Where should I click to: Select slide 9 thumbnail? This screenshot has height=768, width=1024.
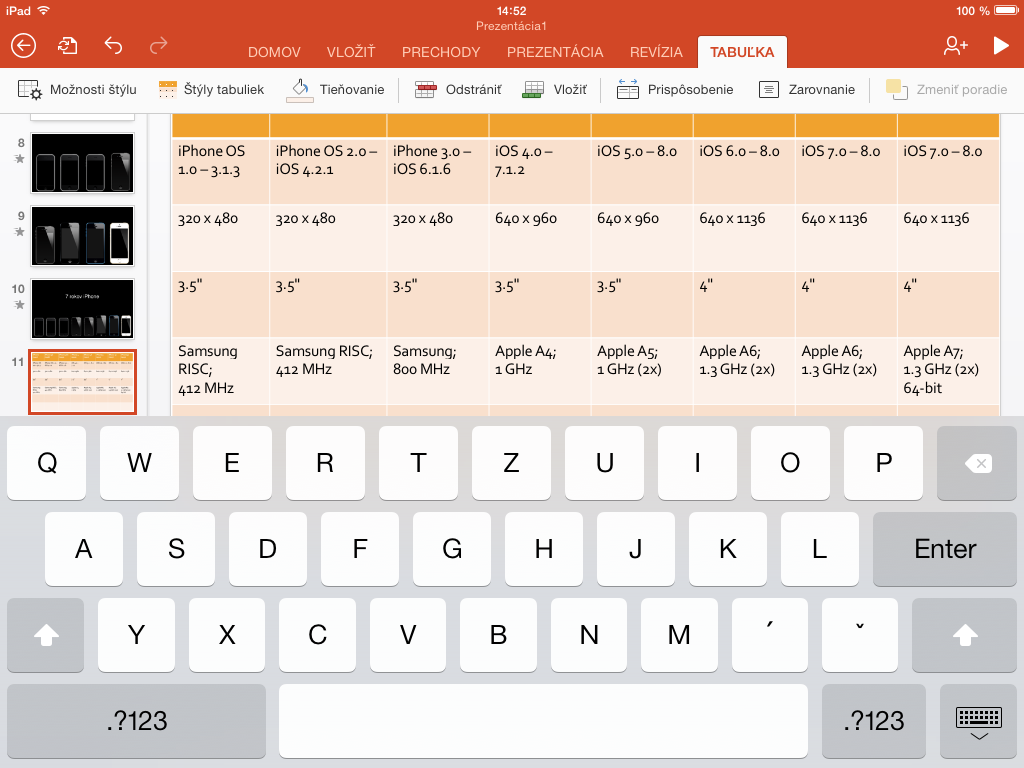[x=82, y=236]
